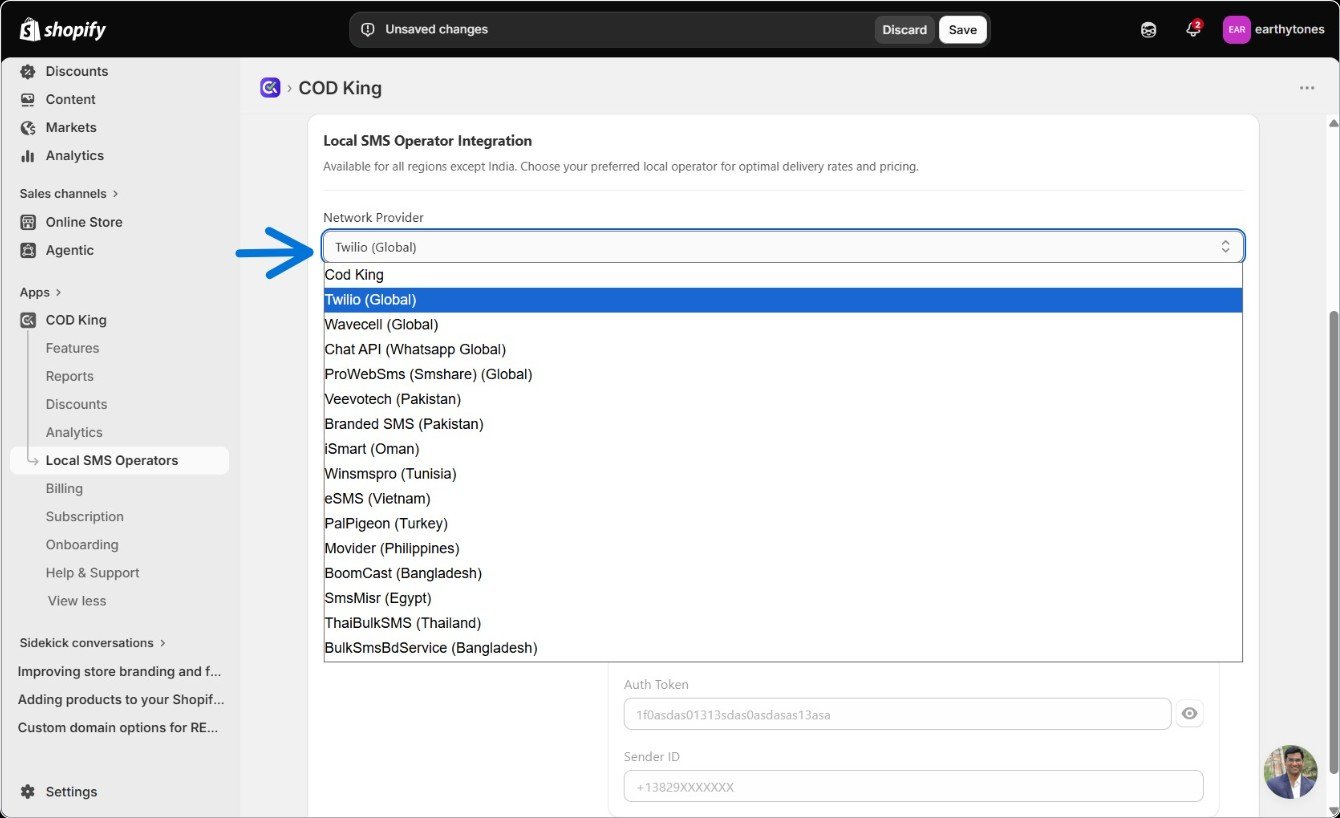Open Help & Support page
This screenshot has height=818, width=1340.
(x=92, y=573)
